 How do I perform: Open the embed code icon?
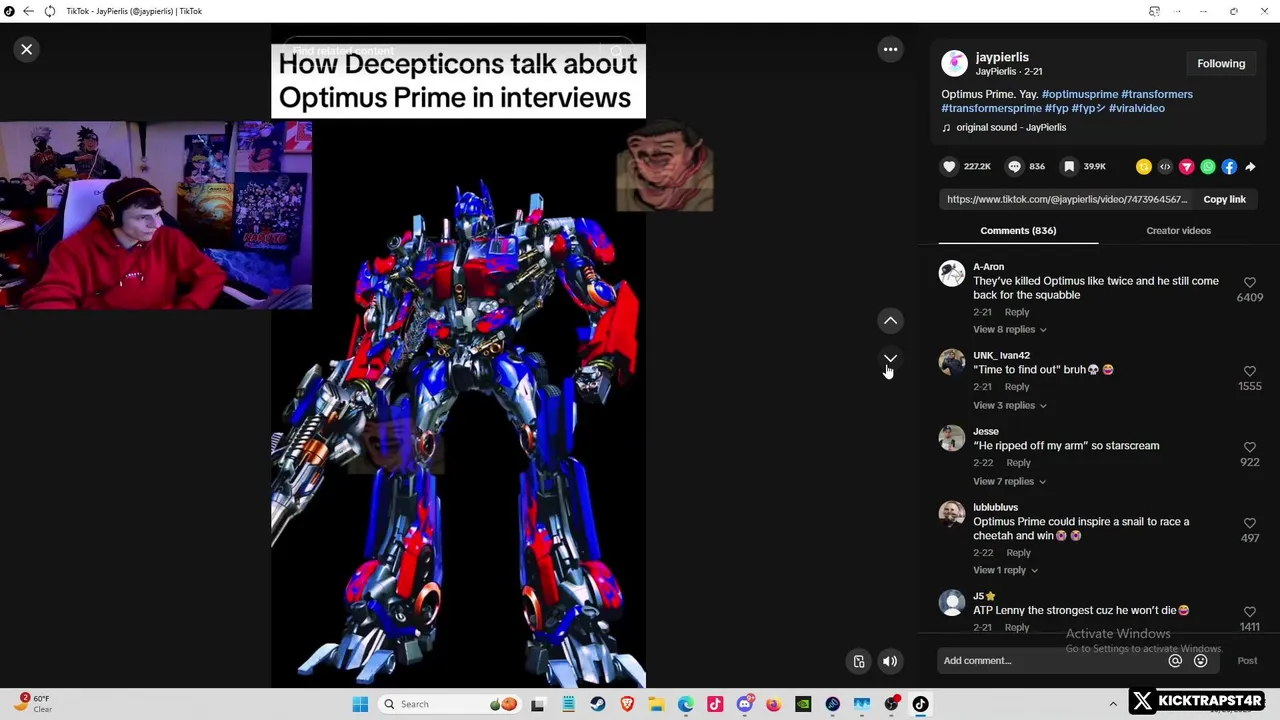(1165, 167)
